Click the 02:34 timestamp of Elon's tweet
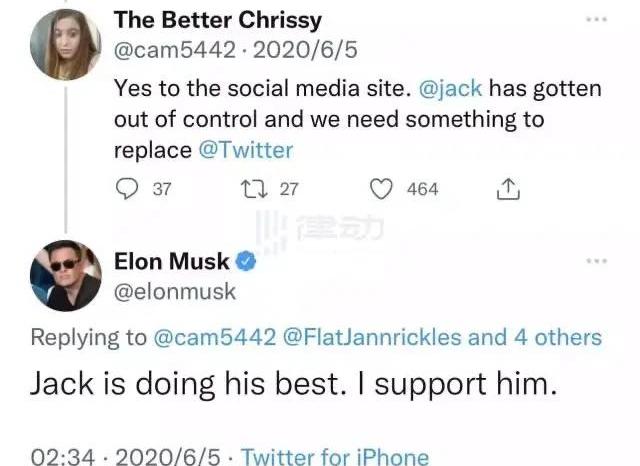The width and height of the screenshot is (640, 466). coord(63,457)
